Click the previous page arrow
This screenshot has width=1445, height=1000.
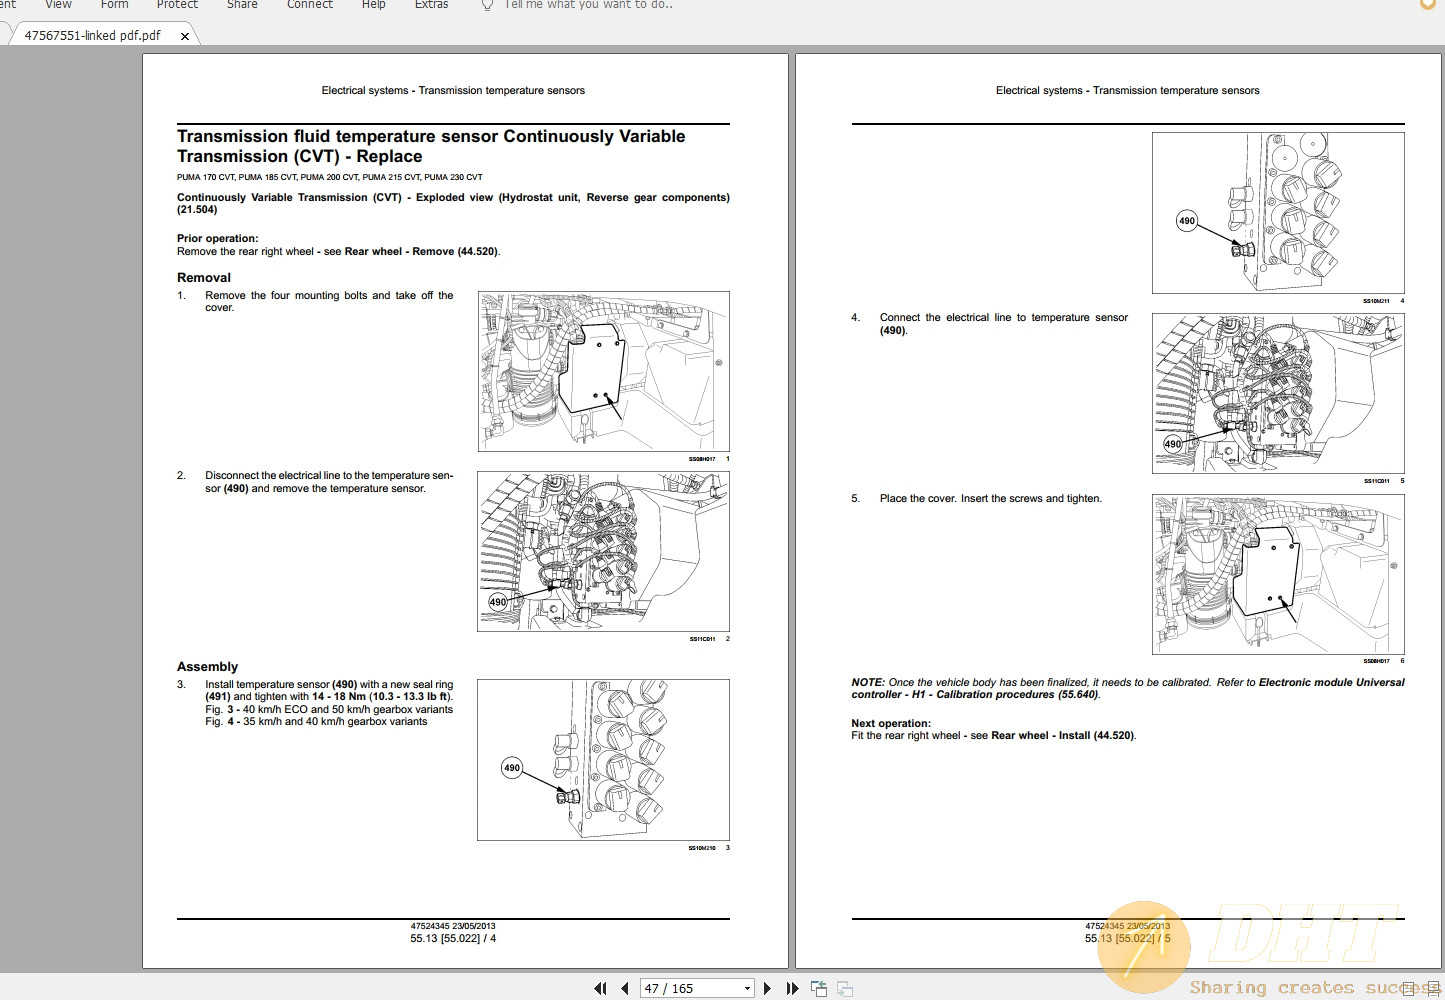tap(625, 988)
